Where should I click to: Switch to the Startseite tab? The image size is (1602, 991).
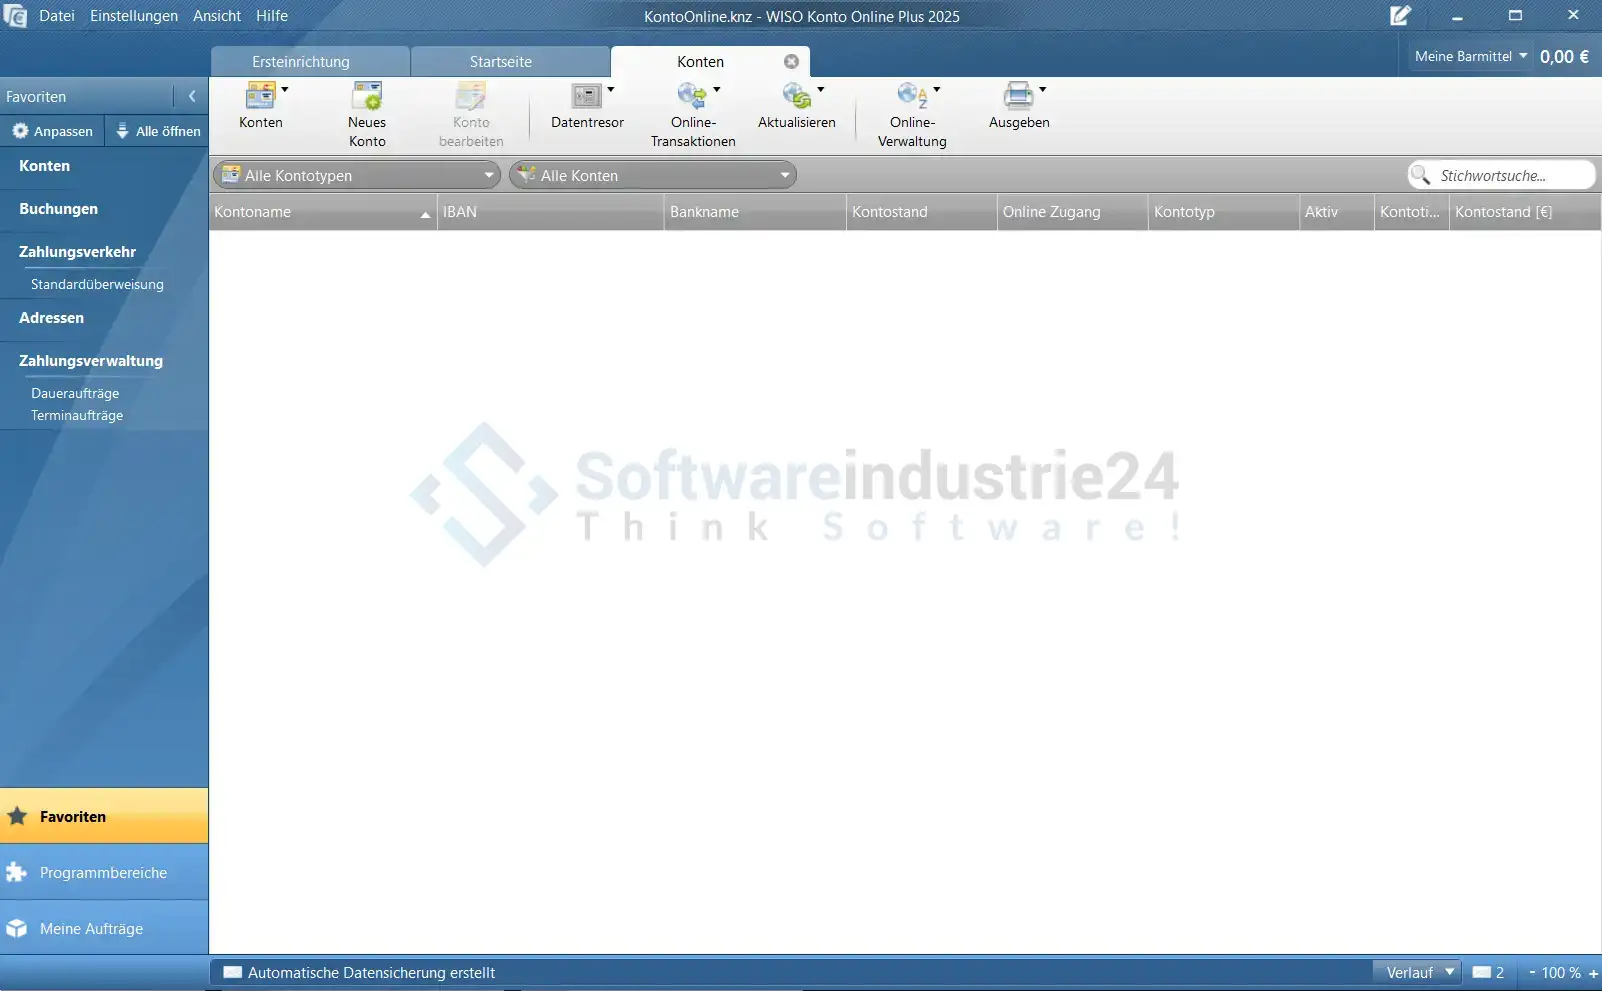coord(501,62)
